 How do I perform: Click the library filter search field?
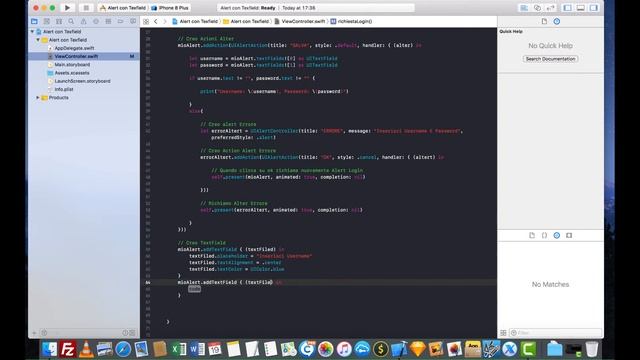[556, 333]
